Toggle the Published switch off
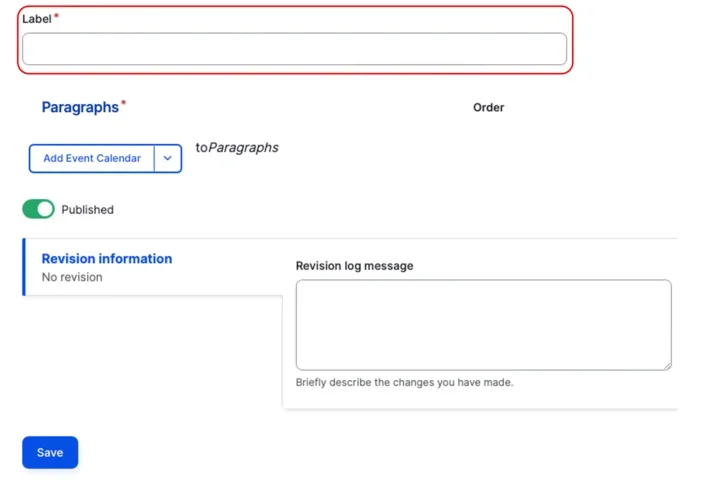This screenshot has height=480, width=720. point(38,209)
